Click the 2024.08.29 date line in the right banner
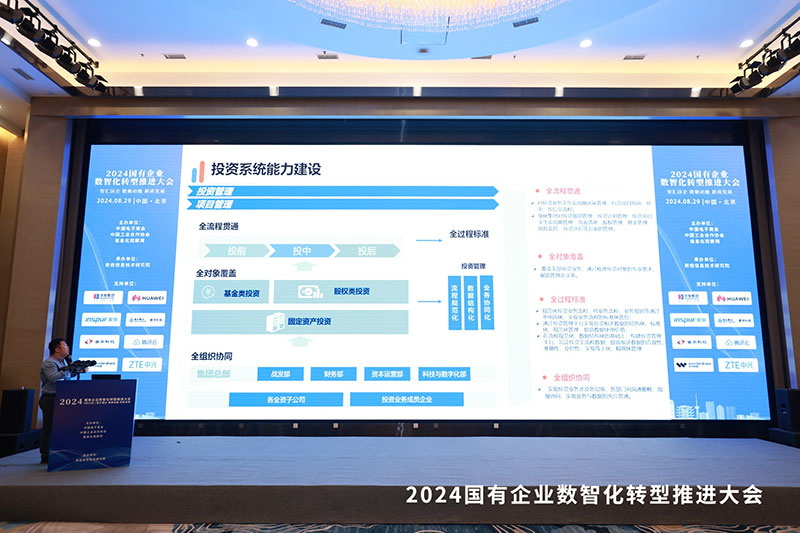800x533 pixels. pyautogui.click(x=701, y=201)
